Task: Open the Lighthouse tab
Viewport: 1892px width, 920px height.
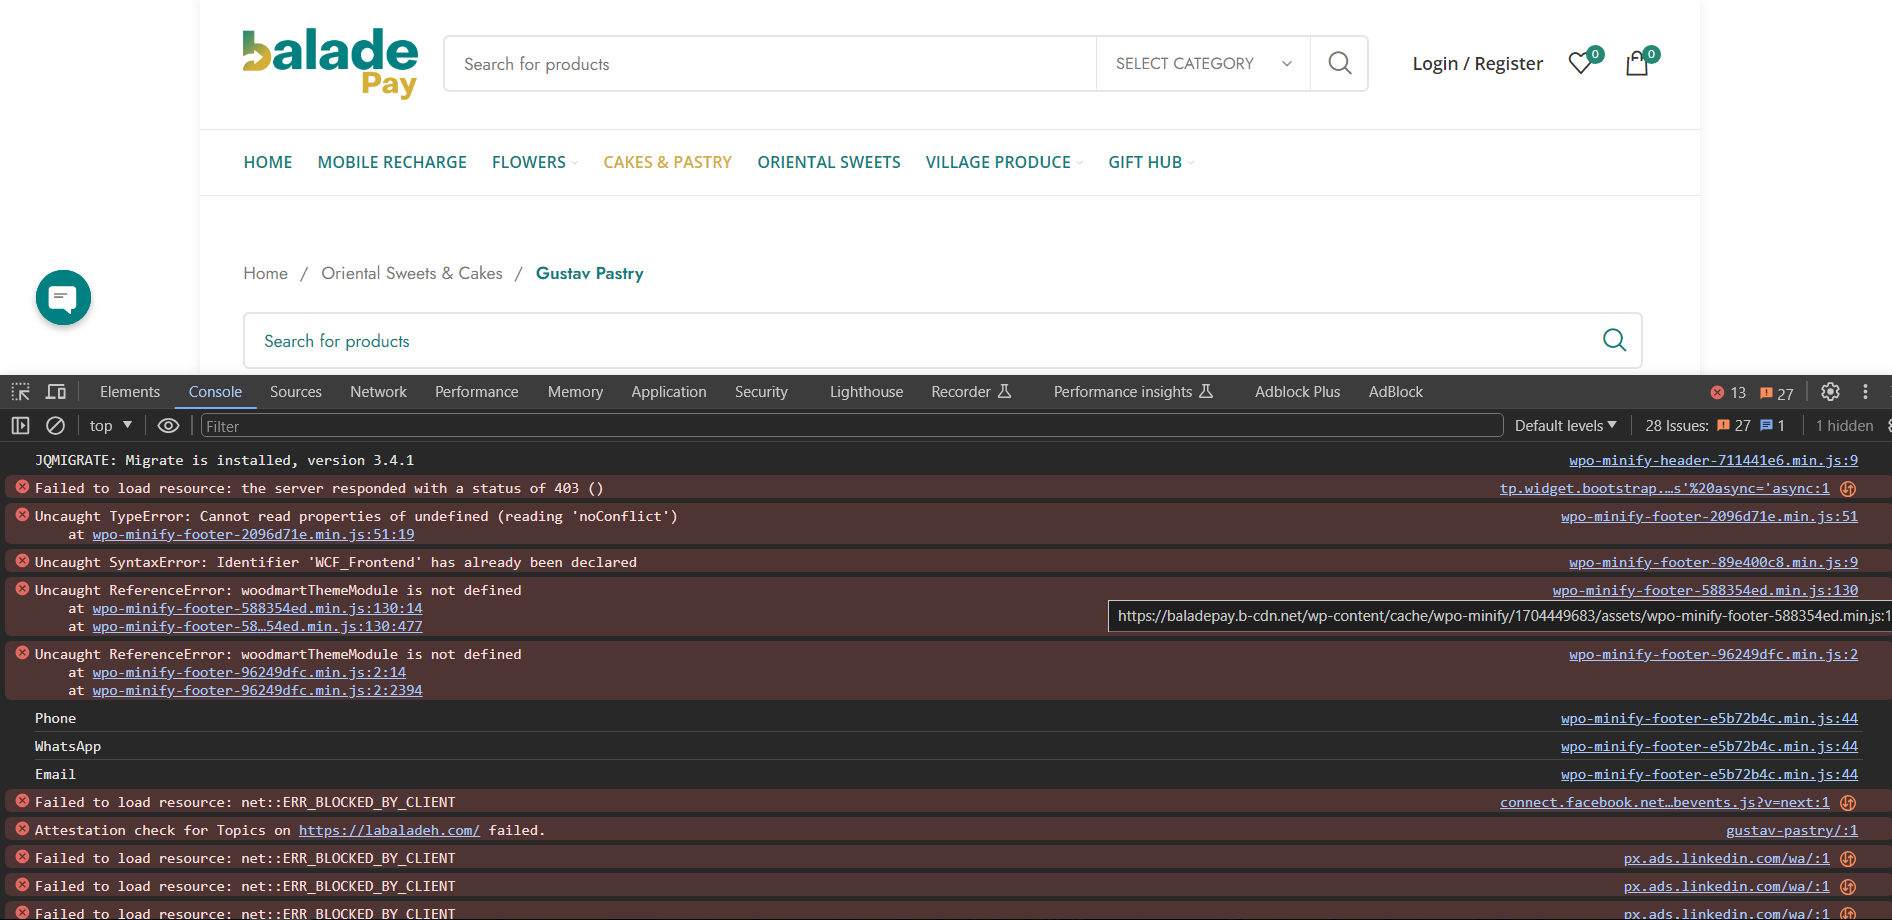Action: tap(866, 392)
